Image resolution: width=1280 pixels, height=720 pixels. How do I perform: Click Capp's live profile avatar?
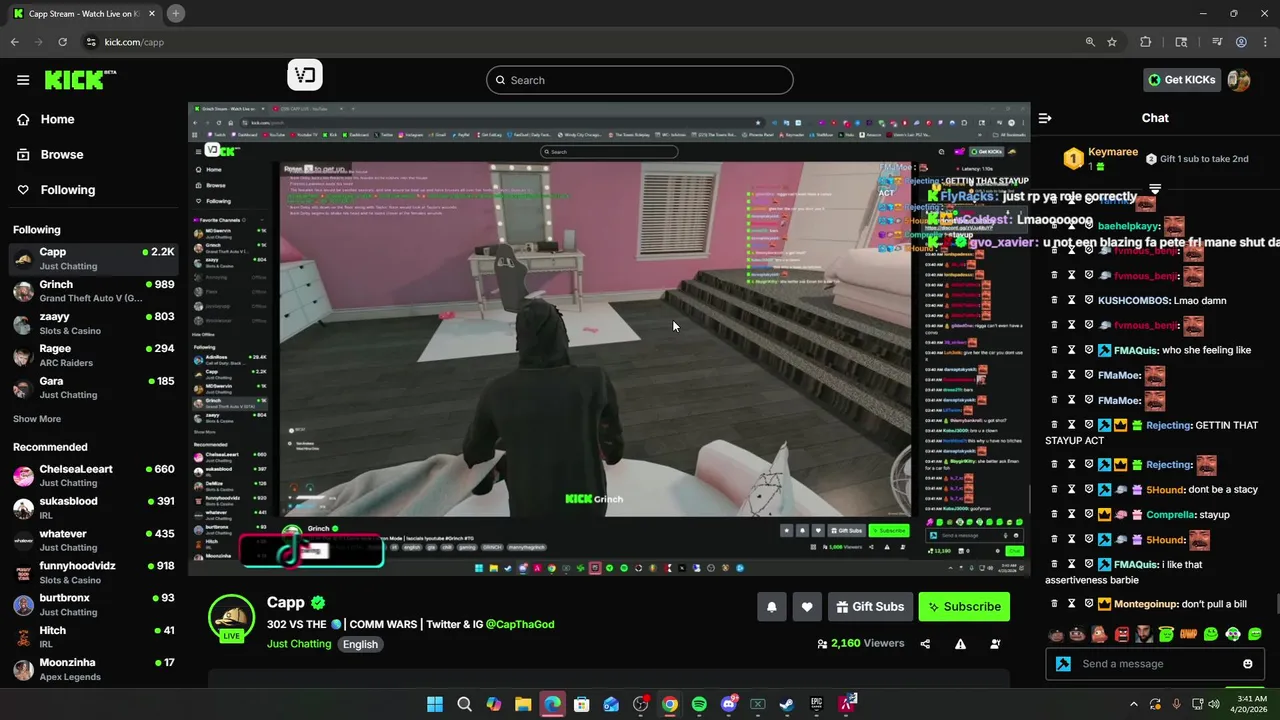click(231, 616)
